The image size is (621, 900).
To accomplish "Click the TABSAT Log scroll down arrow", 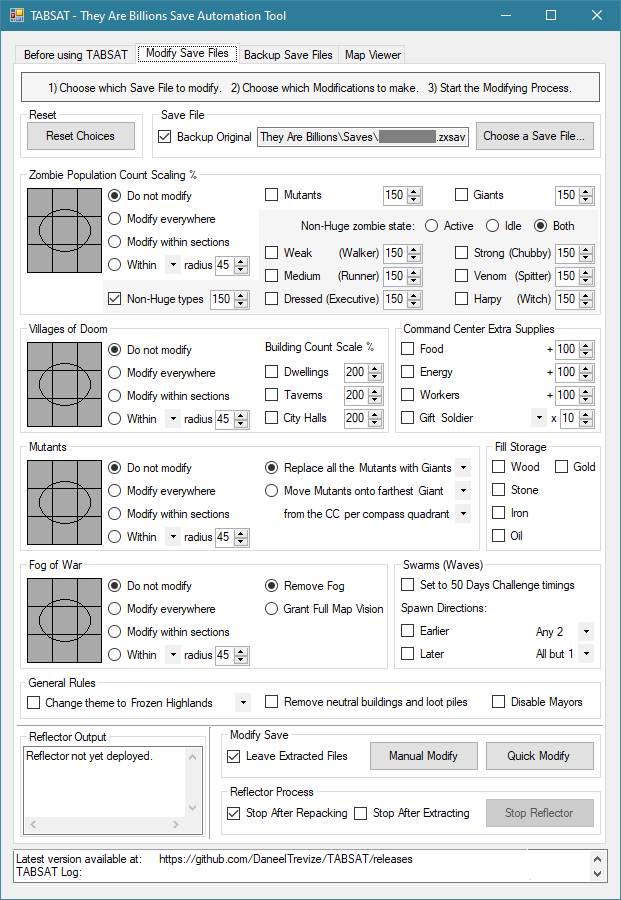I will pos(597,874).
